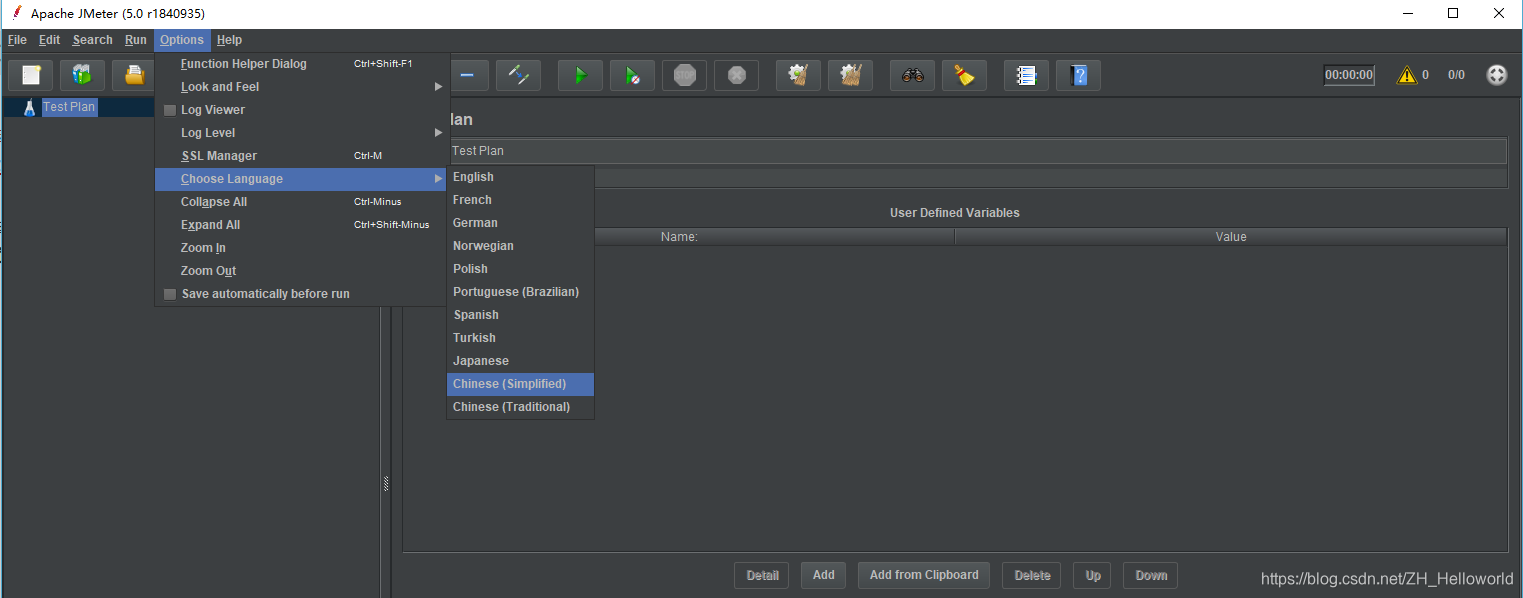Click the Delete button
Screen dimensions: 1523x598
point(1032,575)
